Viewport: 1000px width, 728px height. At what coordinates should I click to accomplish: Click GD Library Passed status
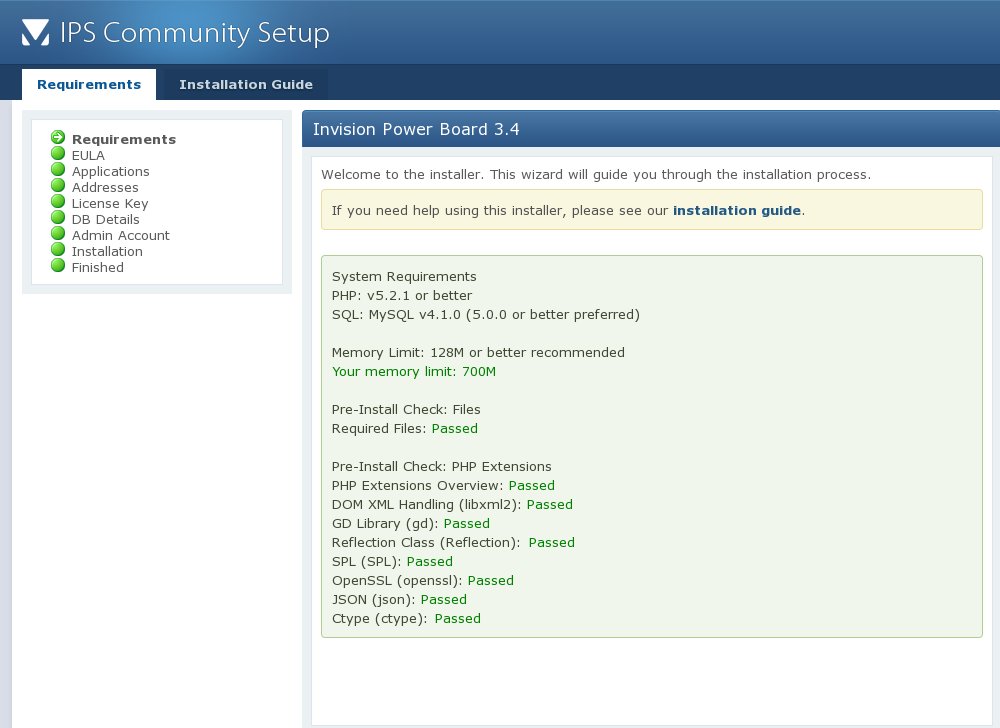click(x=466, y=523)
